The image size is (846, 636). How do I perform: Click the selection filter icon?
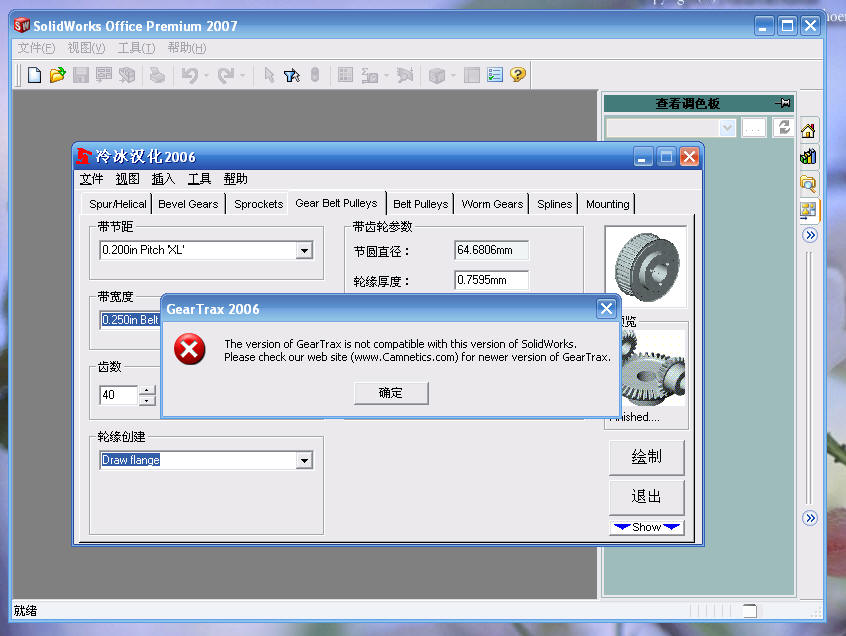point(292,75)
